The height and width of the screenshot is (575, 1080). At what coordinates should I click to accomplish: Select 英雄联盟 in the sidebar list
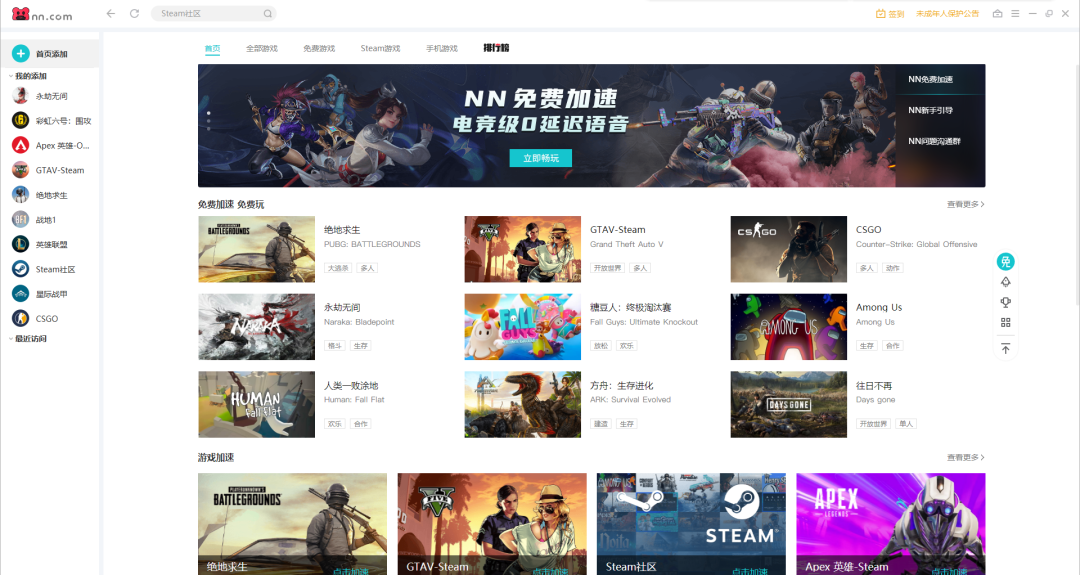pyautogui.click(x=51, y=245)
